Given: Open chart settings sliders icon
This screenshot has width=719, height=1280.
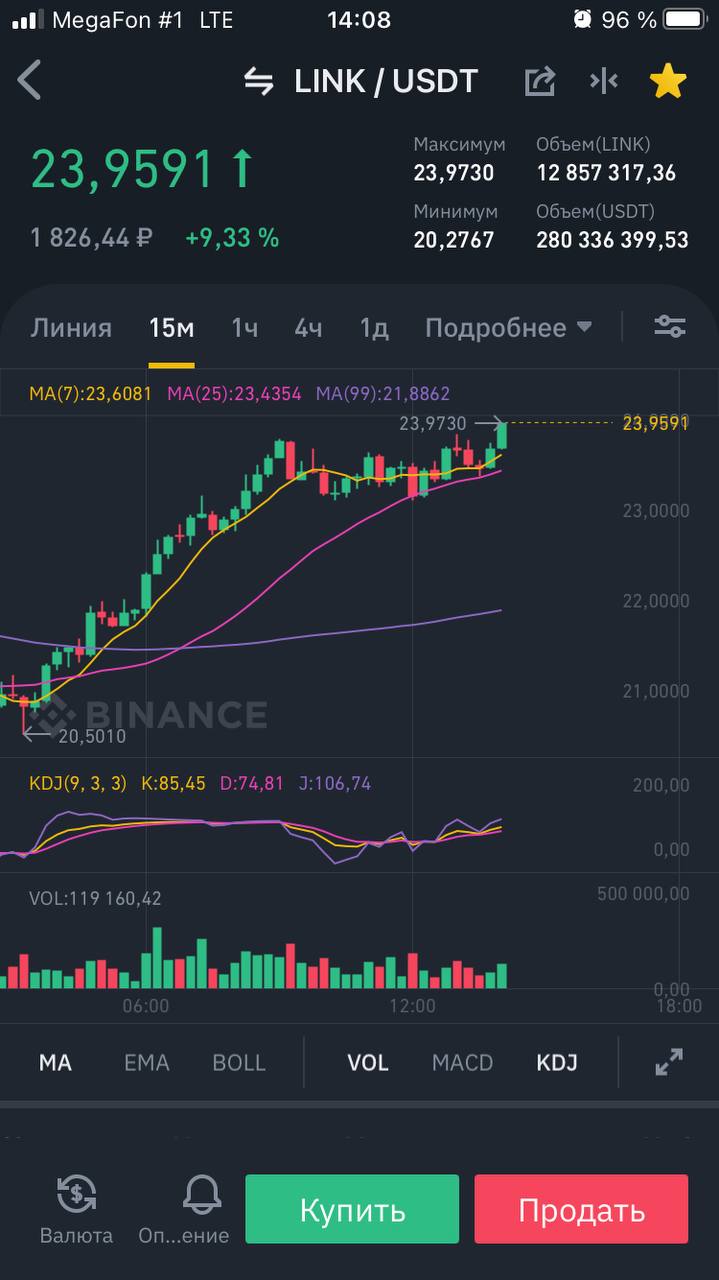Looking at the screenshot, I should click(670, 326).
